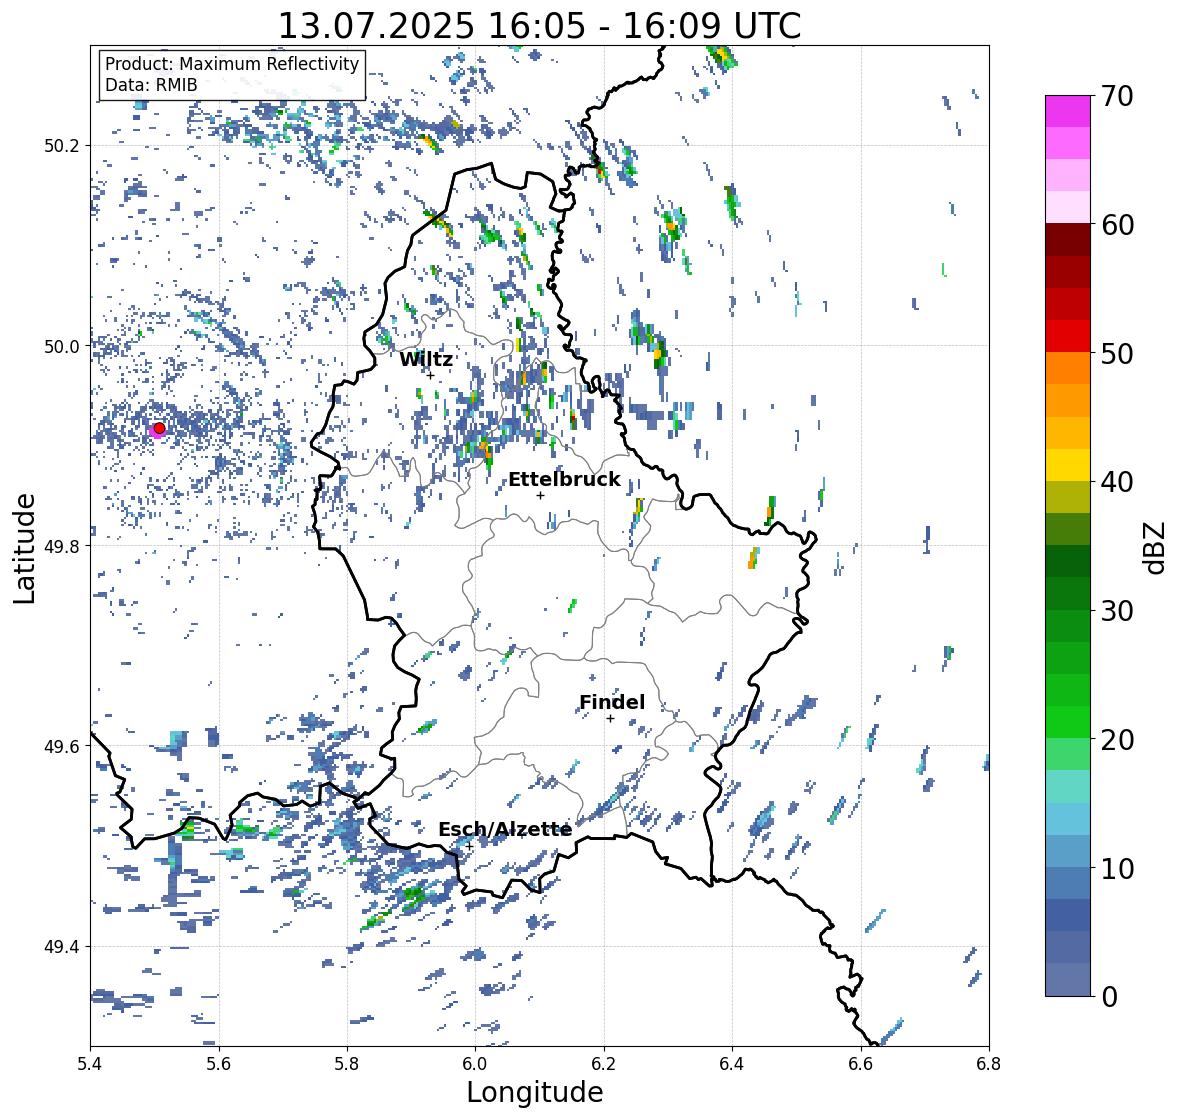Click the plot title with date and time
The image size is (1179, 1117).
coord(540,26)
